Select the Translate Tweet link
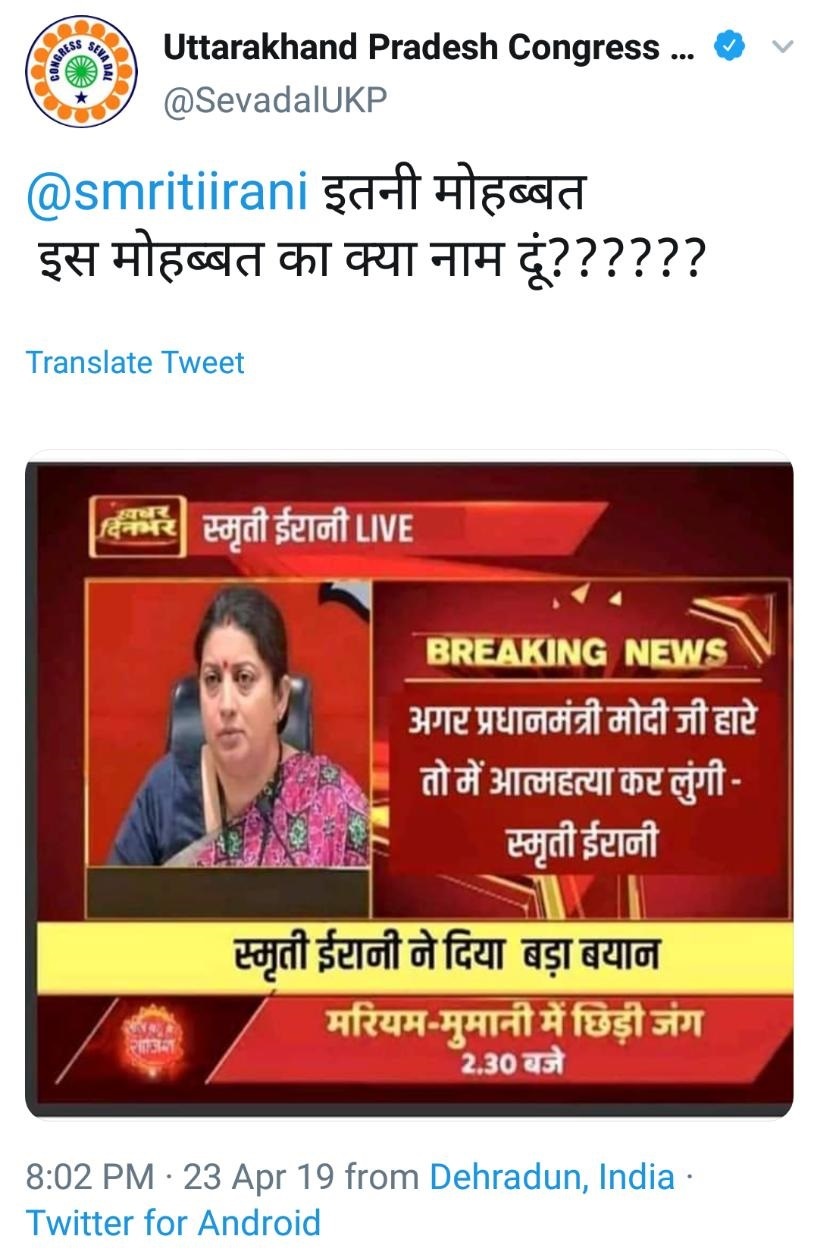The width and height of the screenshot is (816, 1258). [x=135, y=362]
